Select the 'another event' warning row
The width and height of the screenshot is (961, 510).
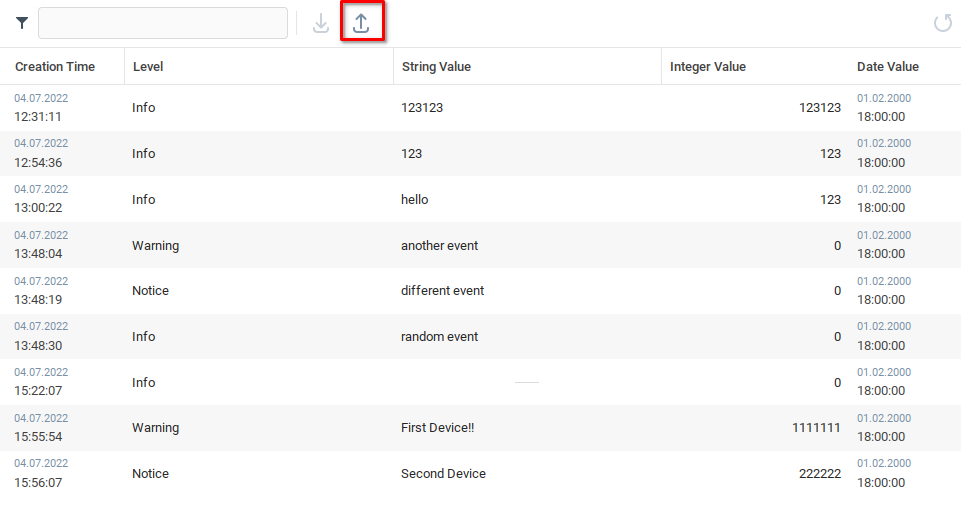[x=439, y=246]
